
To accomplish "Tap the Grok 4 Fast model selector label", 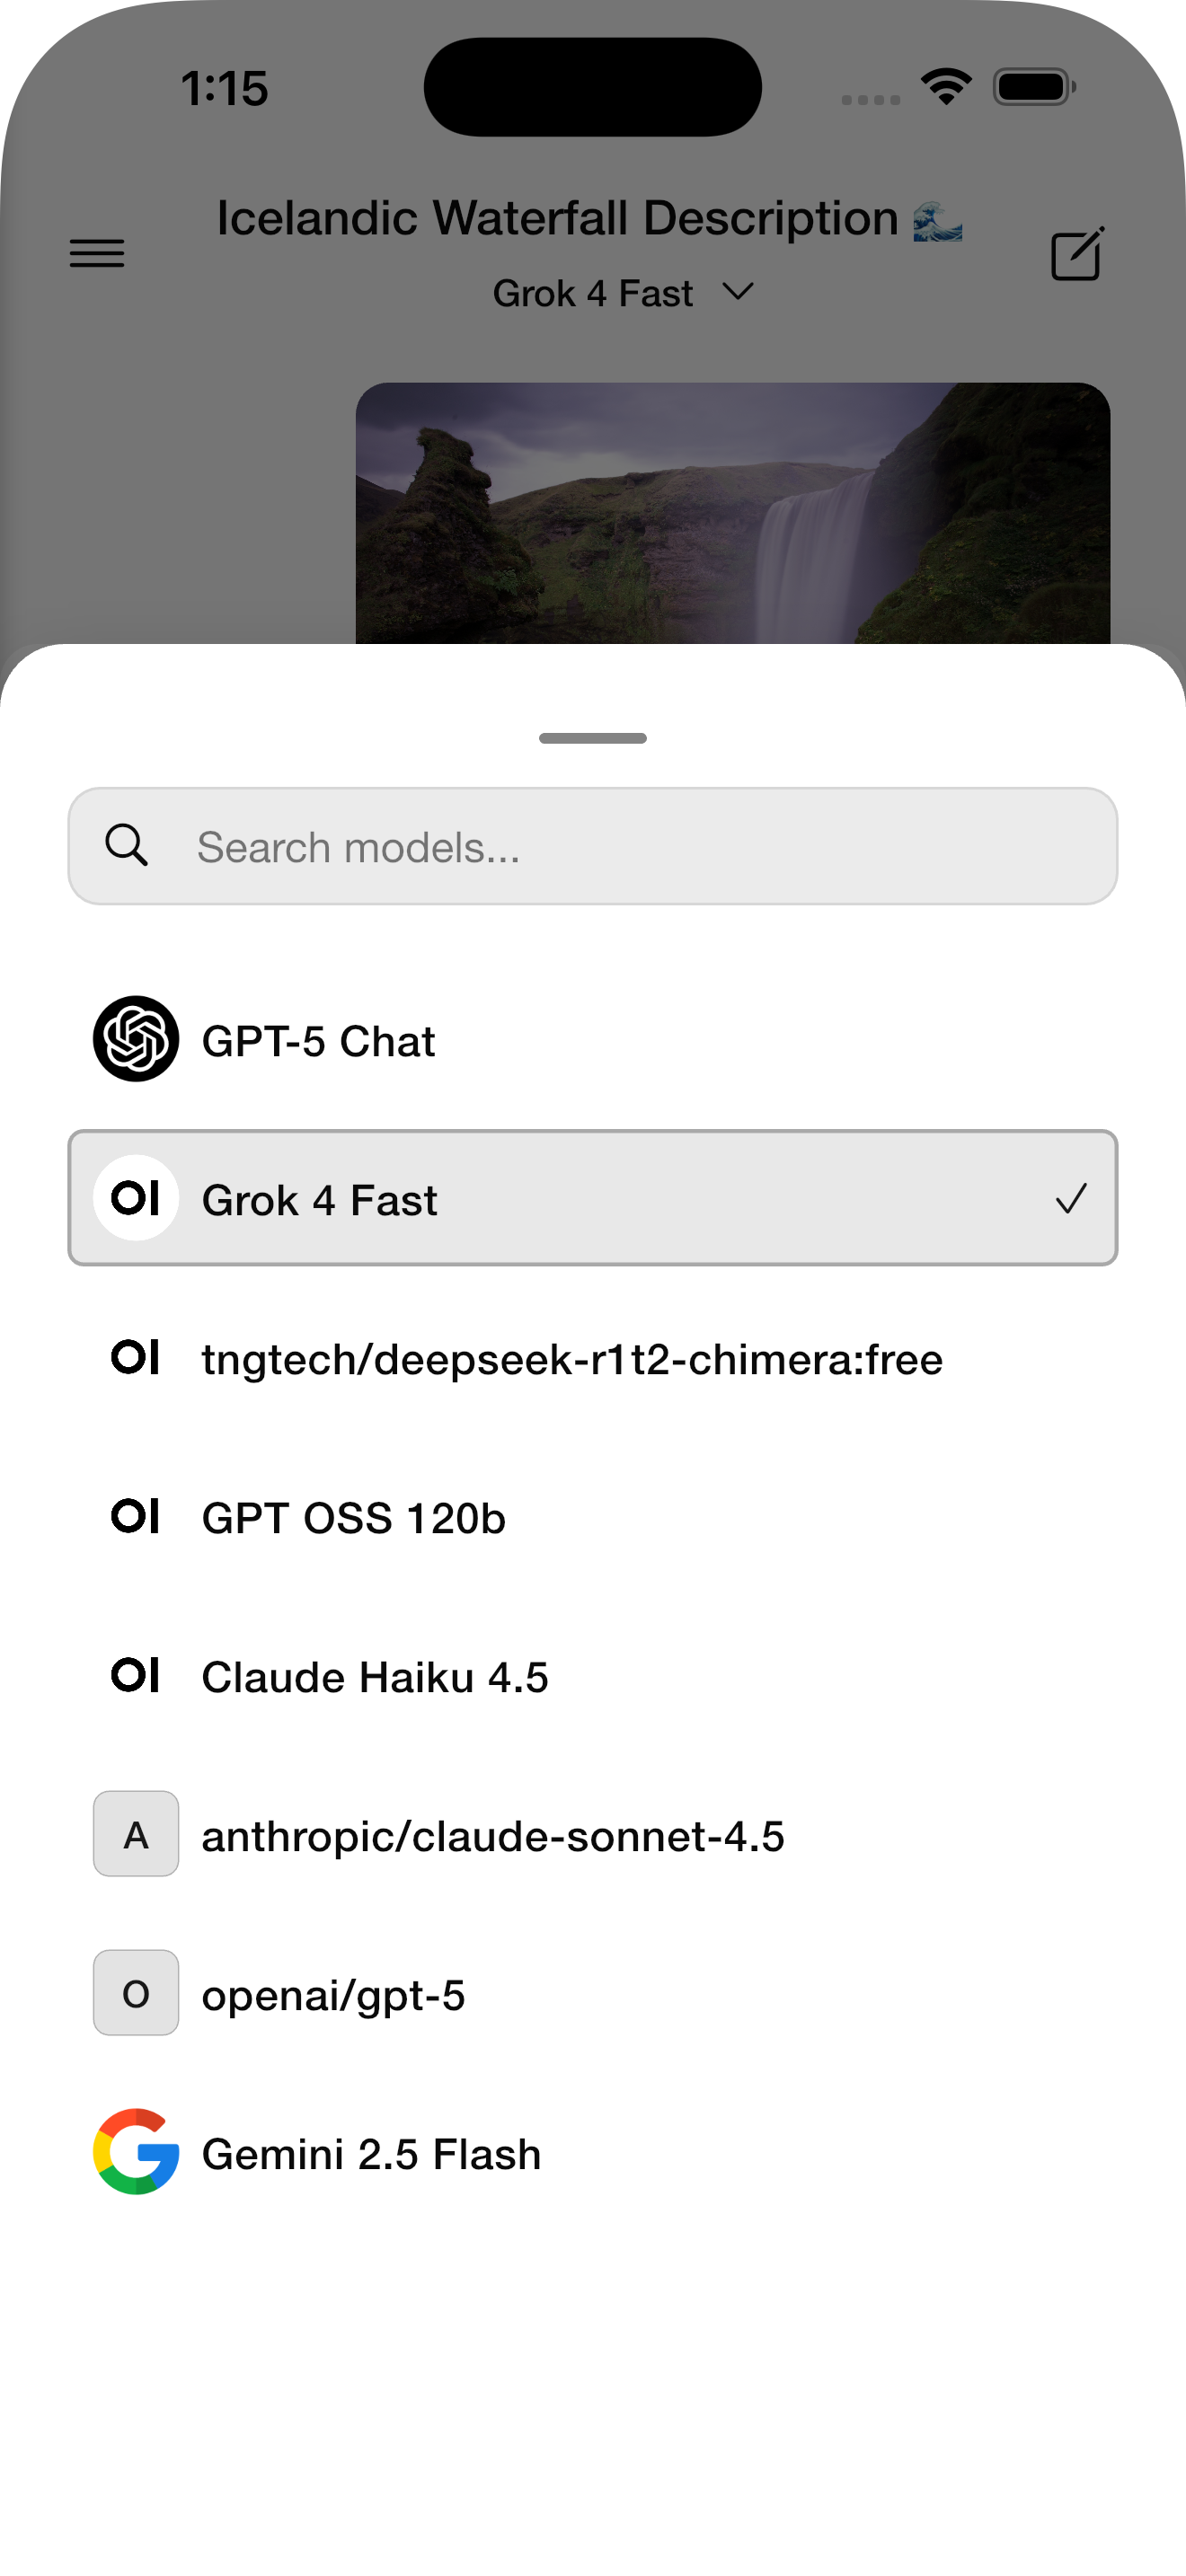I will (592, 294).
